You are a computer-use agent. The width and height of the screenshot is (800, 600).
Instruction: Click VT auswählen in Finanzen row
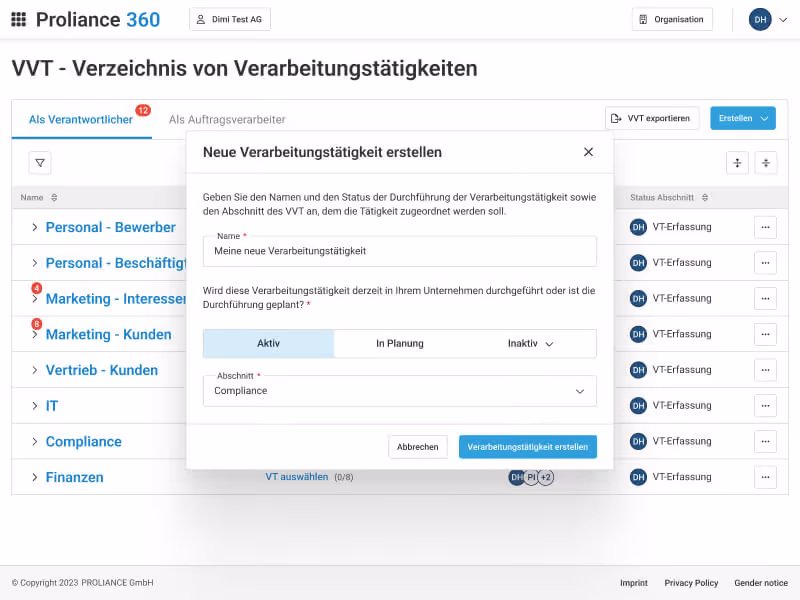click(296, 477)
